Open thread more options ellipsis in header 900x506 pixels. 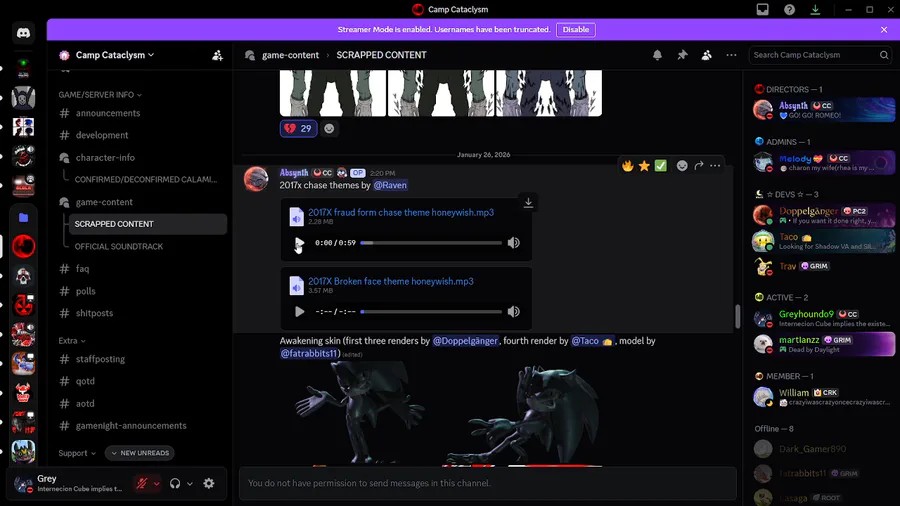(x=731, y=55)
